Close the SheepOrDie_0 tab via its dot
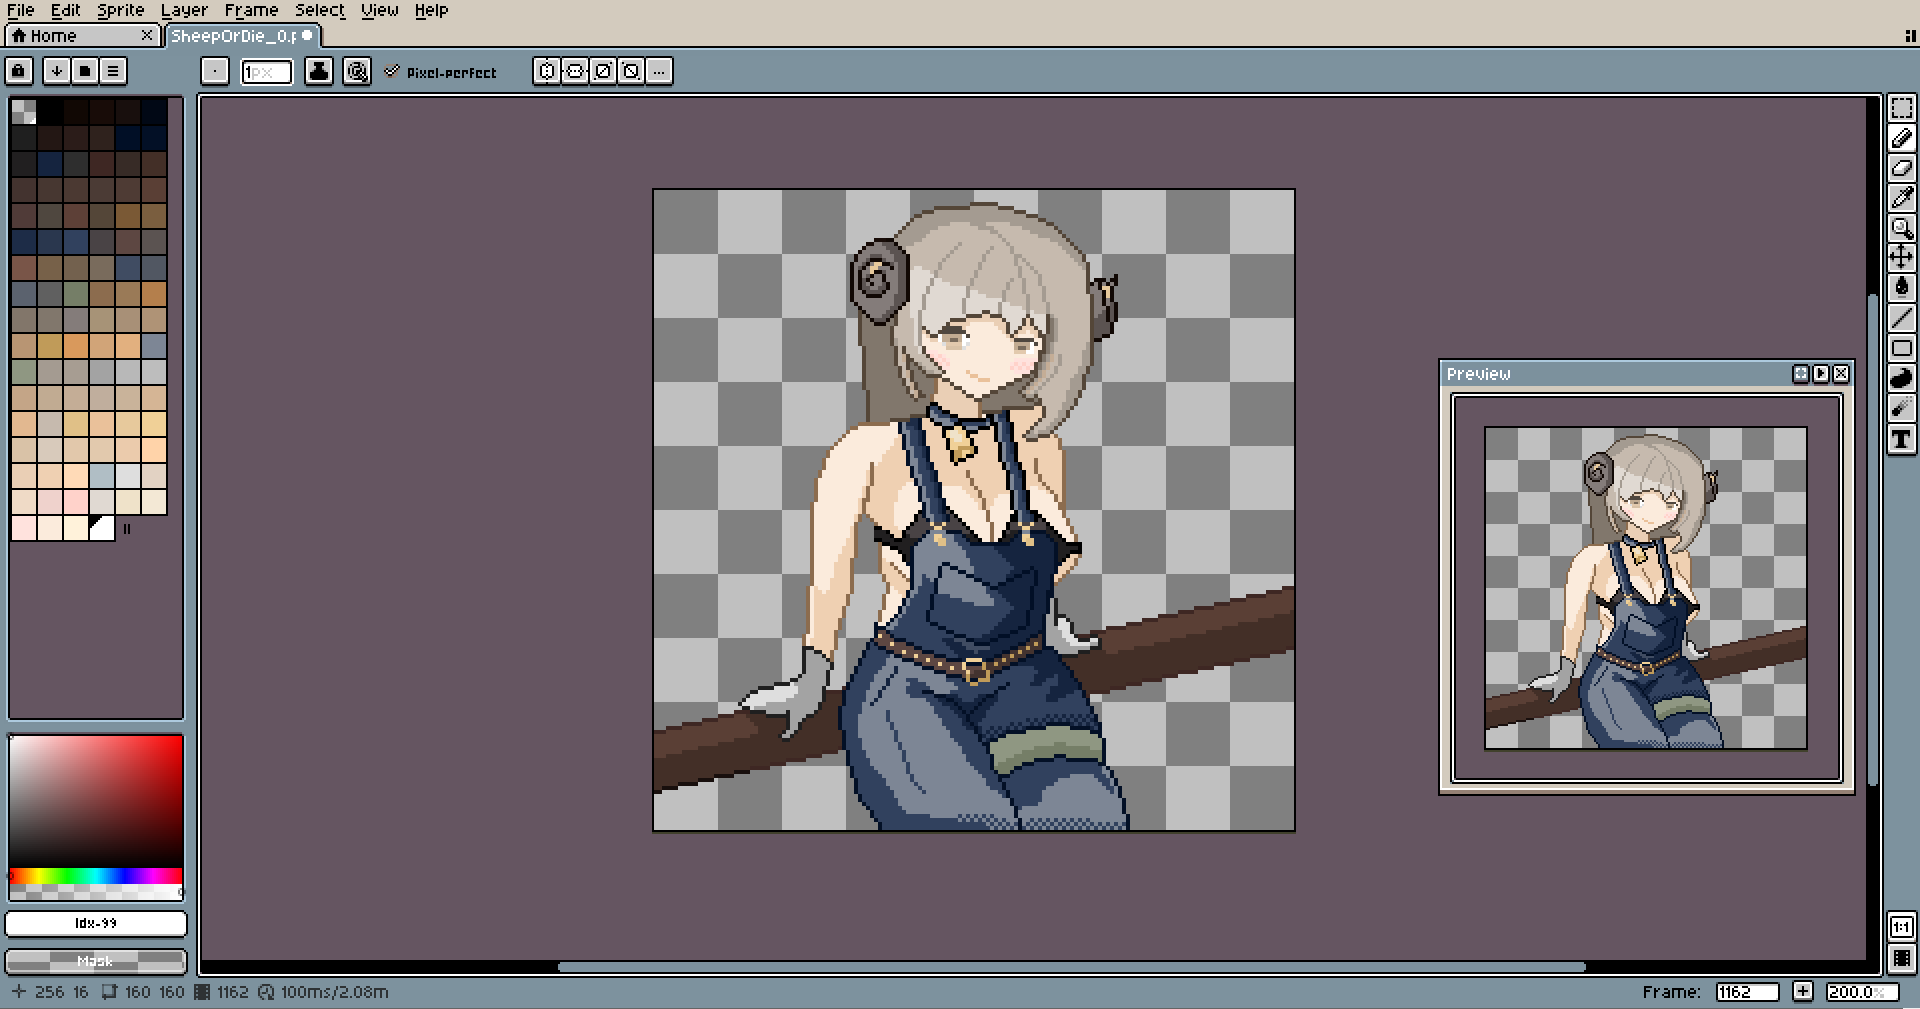This screenshot has width=1920, height=1009. pyautogui.click(x=307, y=36)
